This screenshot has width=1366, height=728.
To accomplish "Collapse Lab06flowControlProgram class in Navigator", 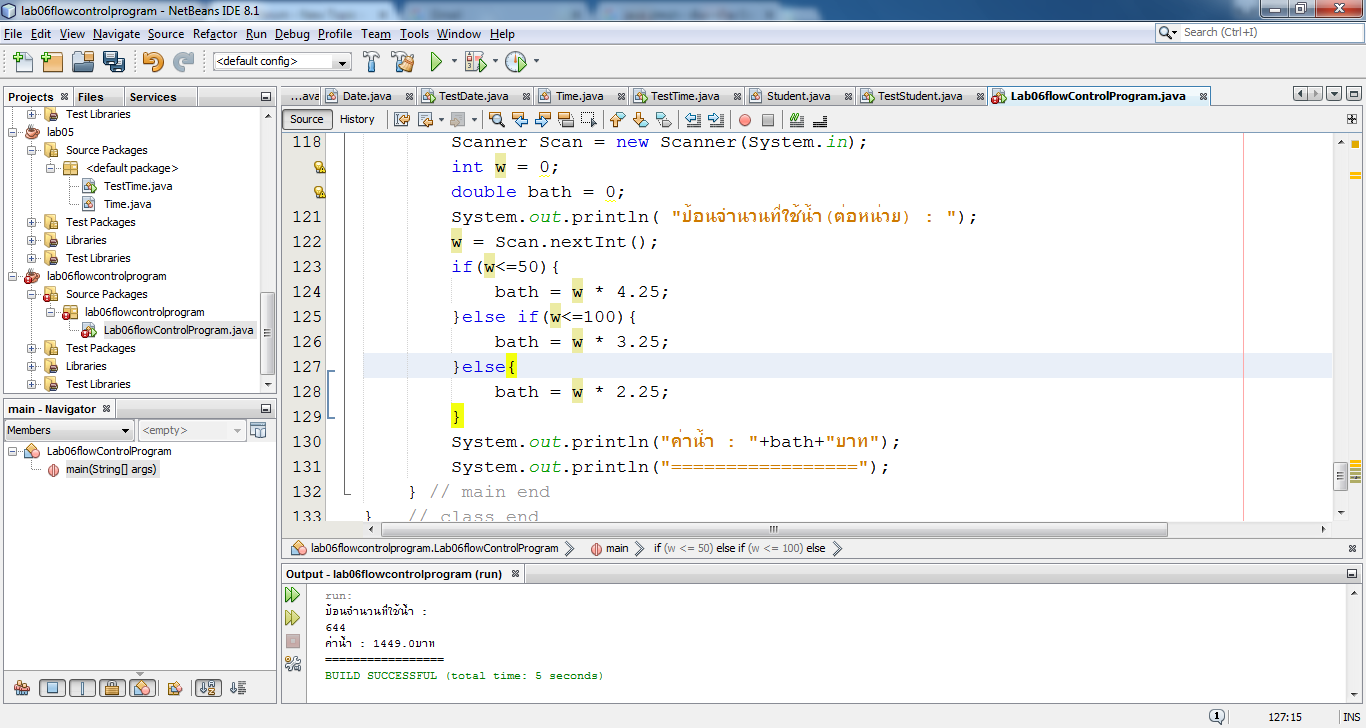I will [x=14, y=451].
